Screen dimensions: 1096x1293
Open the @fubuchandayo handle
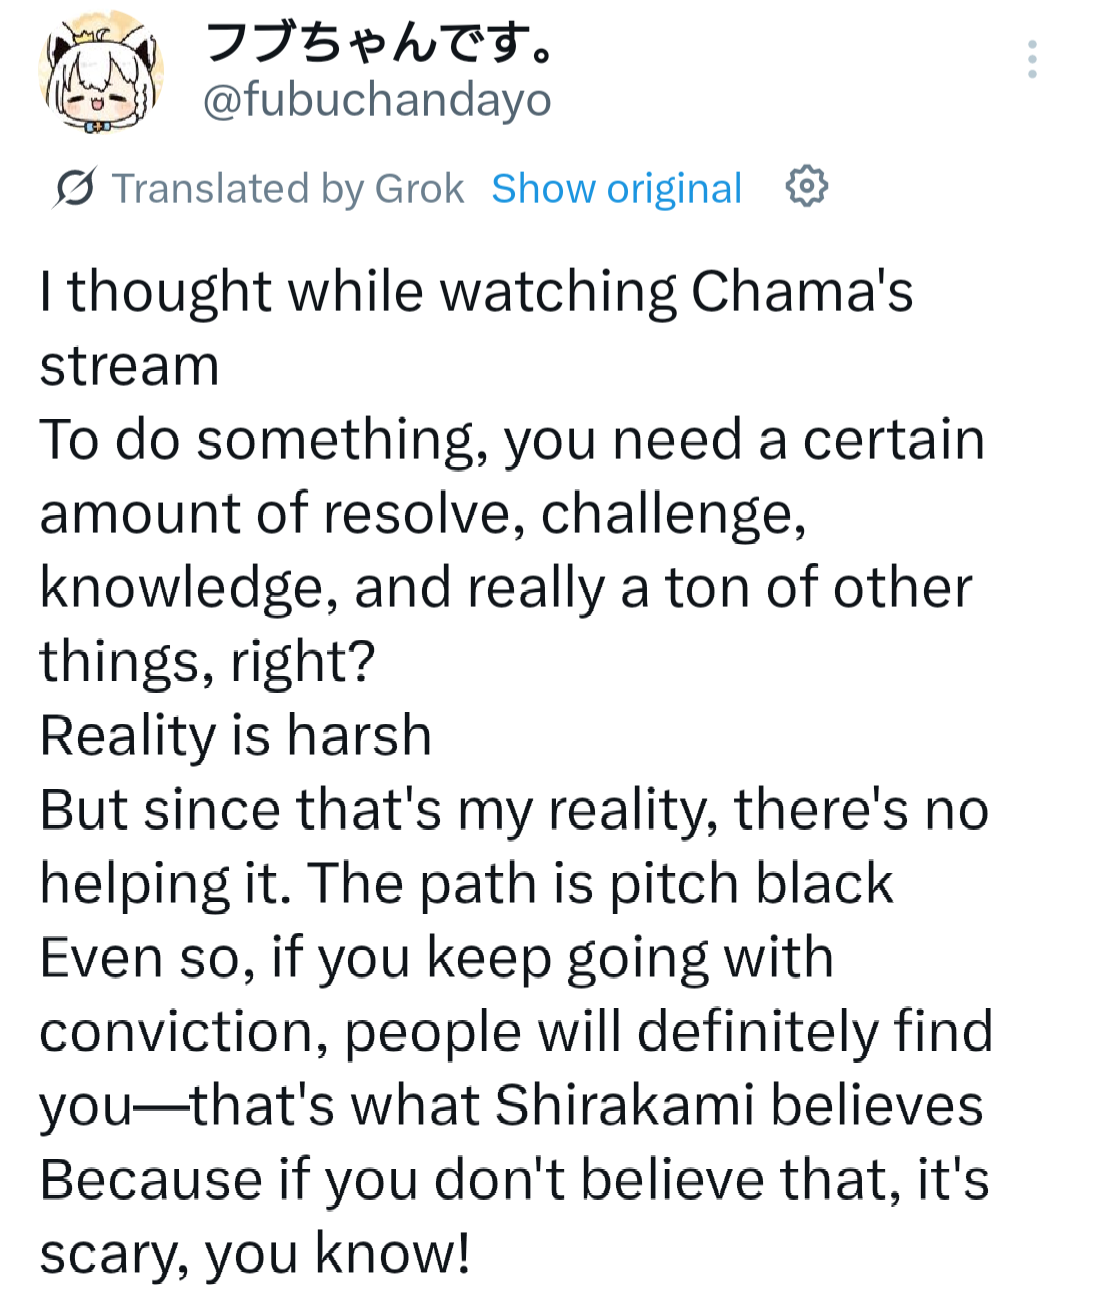point(377,100)
